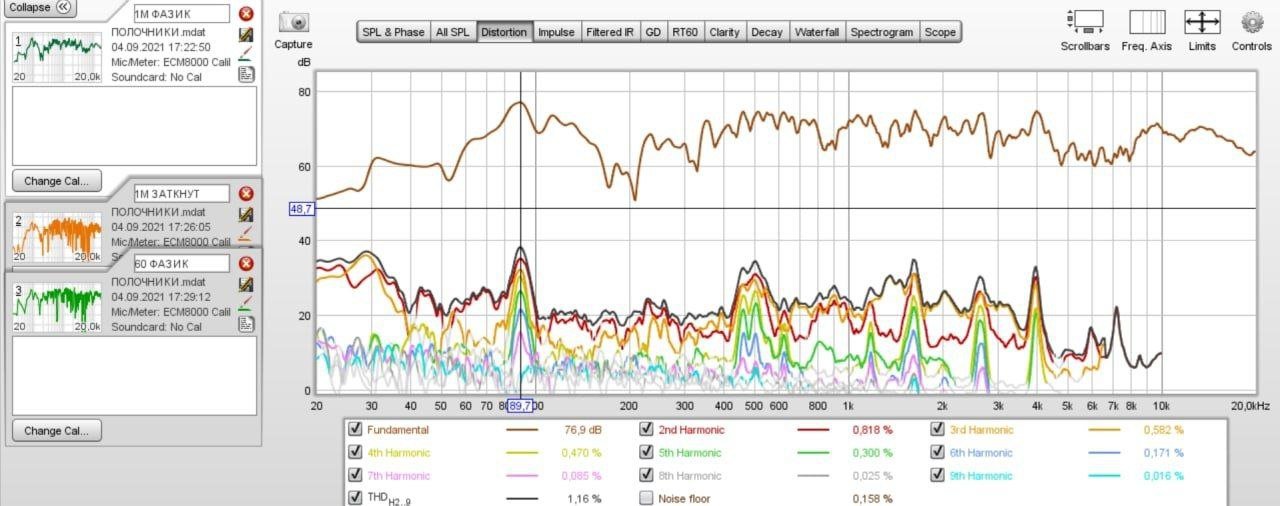Open the SPL & Phase tab
The image size is (1280, 506).
tap(394, 32)
